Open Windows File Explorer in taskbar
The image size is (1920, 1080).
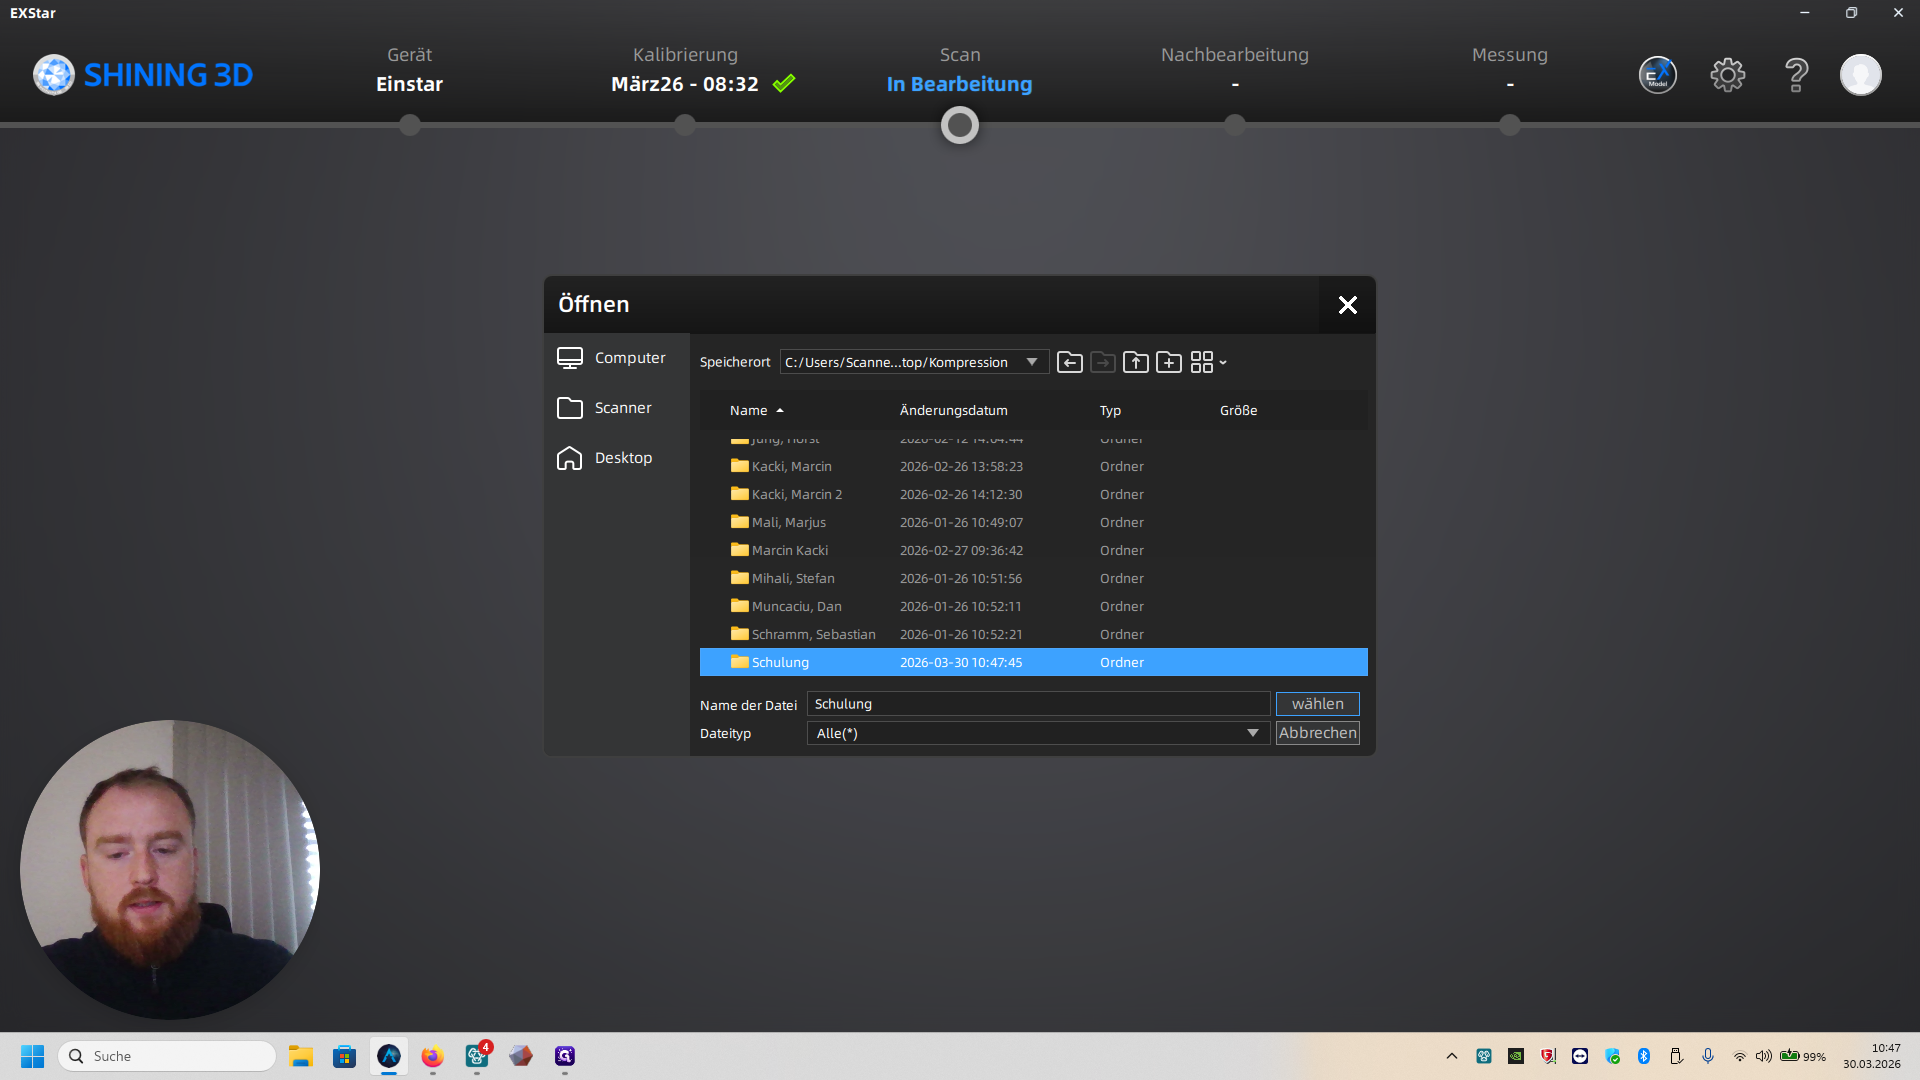pos(301,1056)
